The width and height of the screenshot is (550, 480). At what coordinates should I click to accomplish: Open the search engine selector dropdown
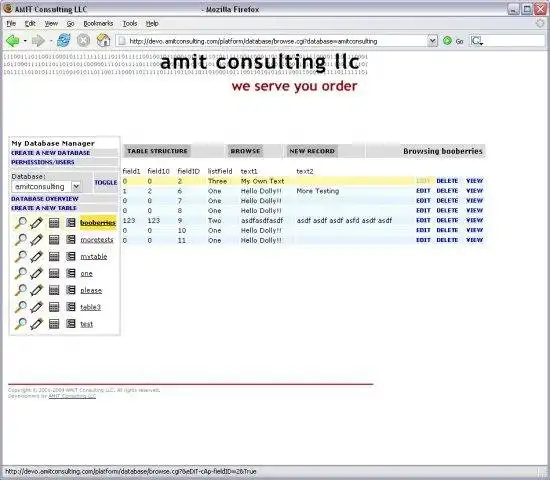(x=477, y=41)
